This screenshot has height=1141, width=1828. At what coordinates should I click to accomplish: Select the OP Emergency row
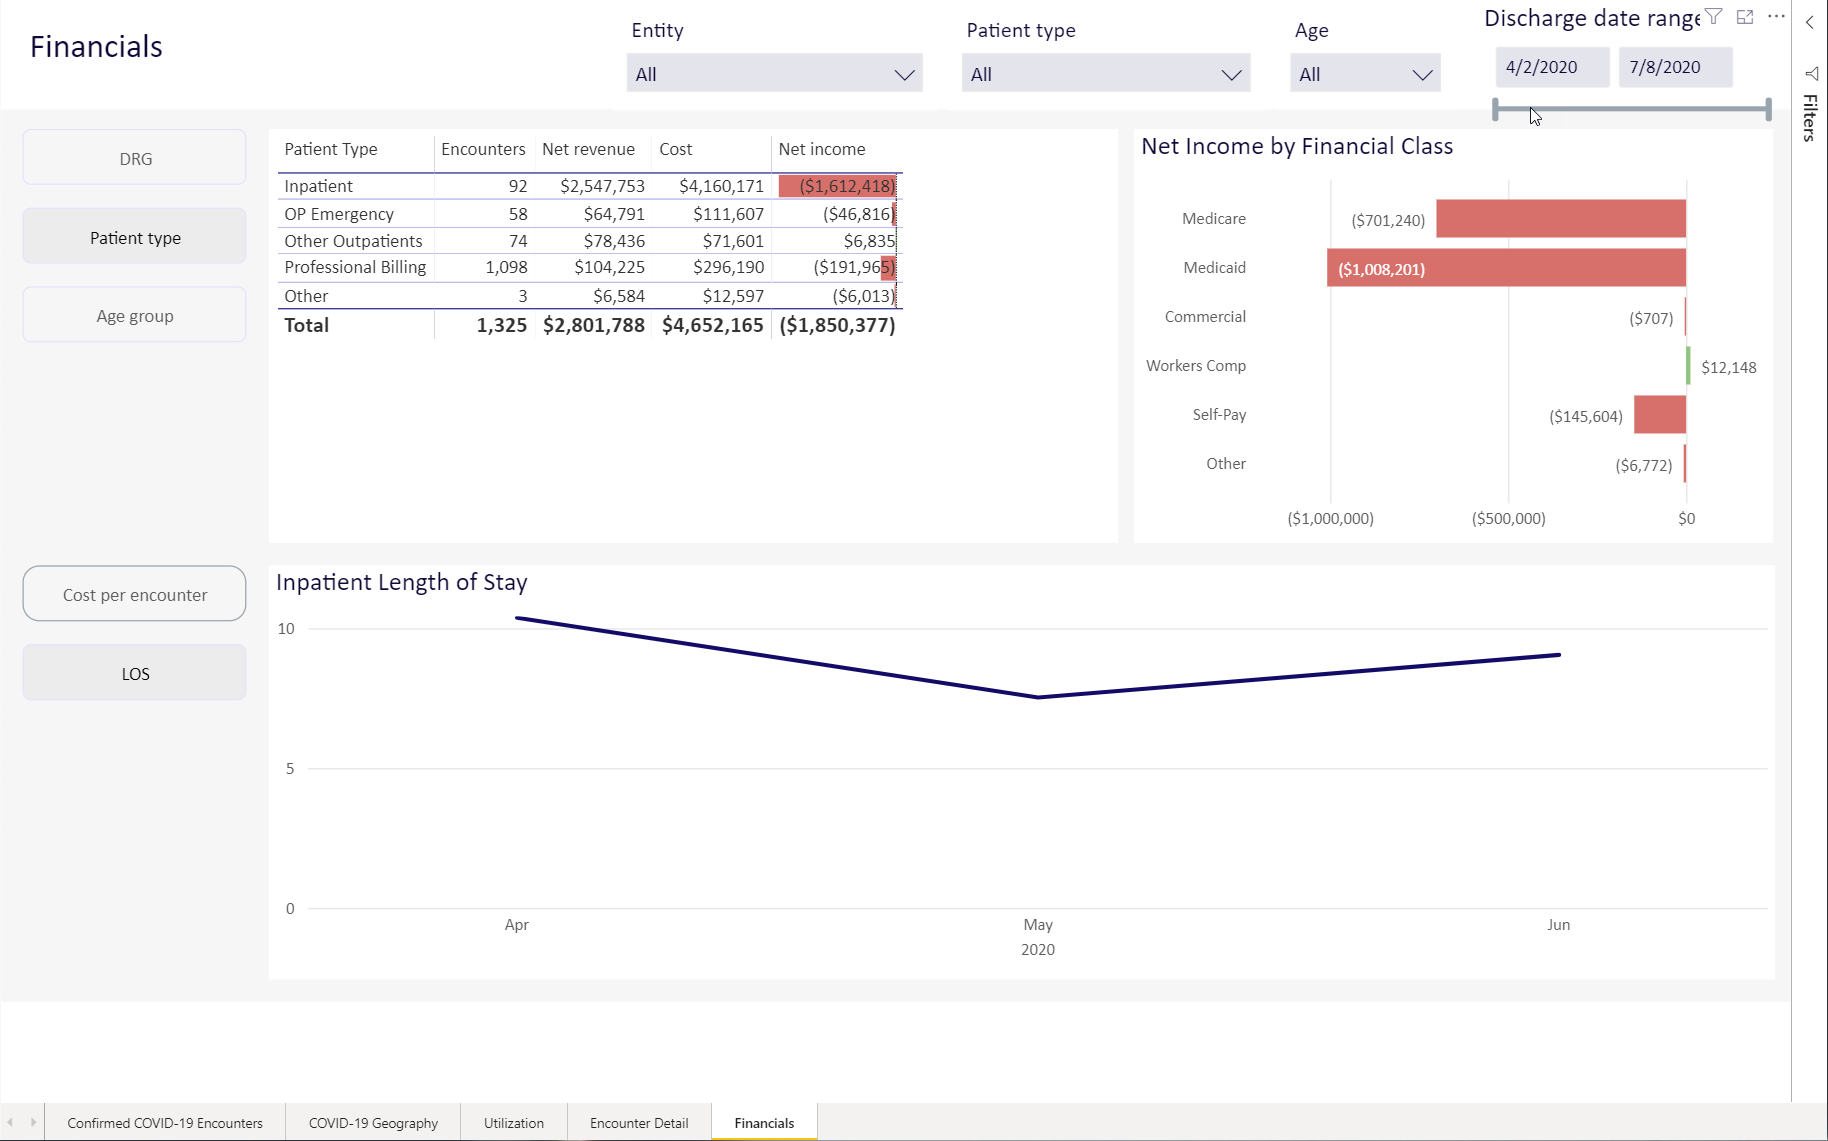click(x=590, y=214)
